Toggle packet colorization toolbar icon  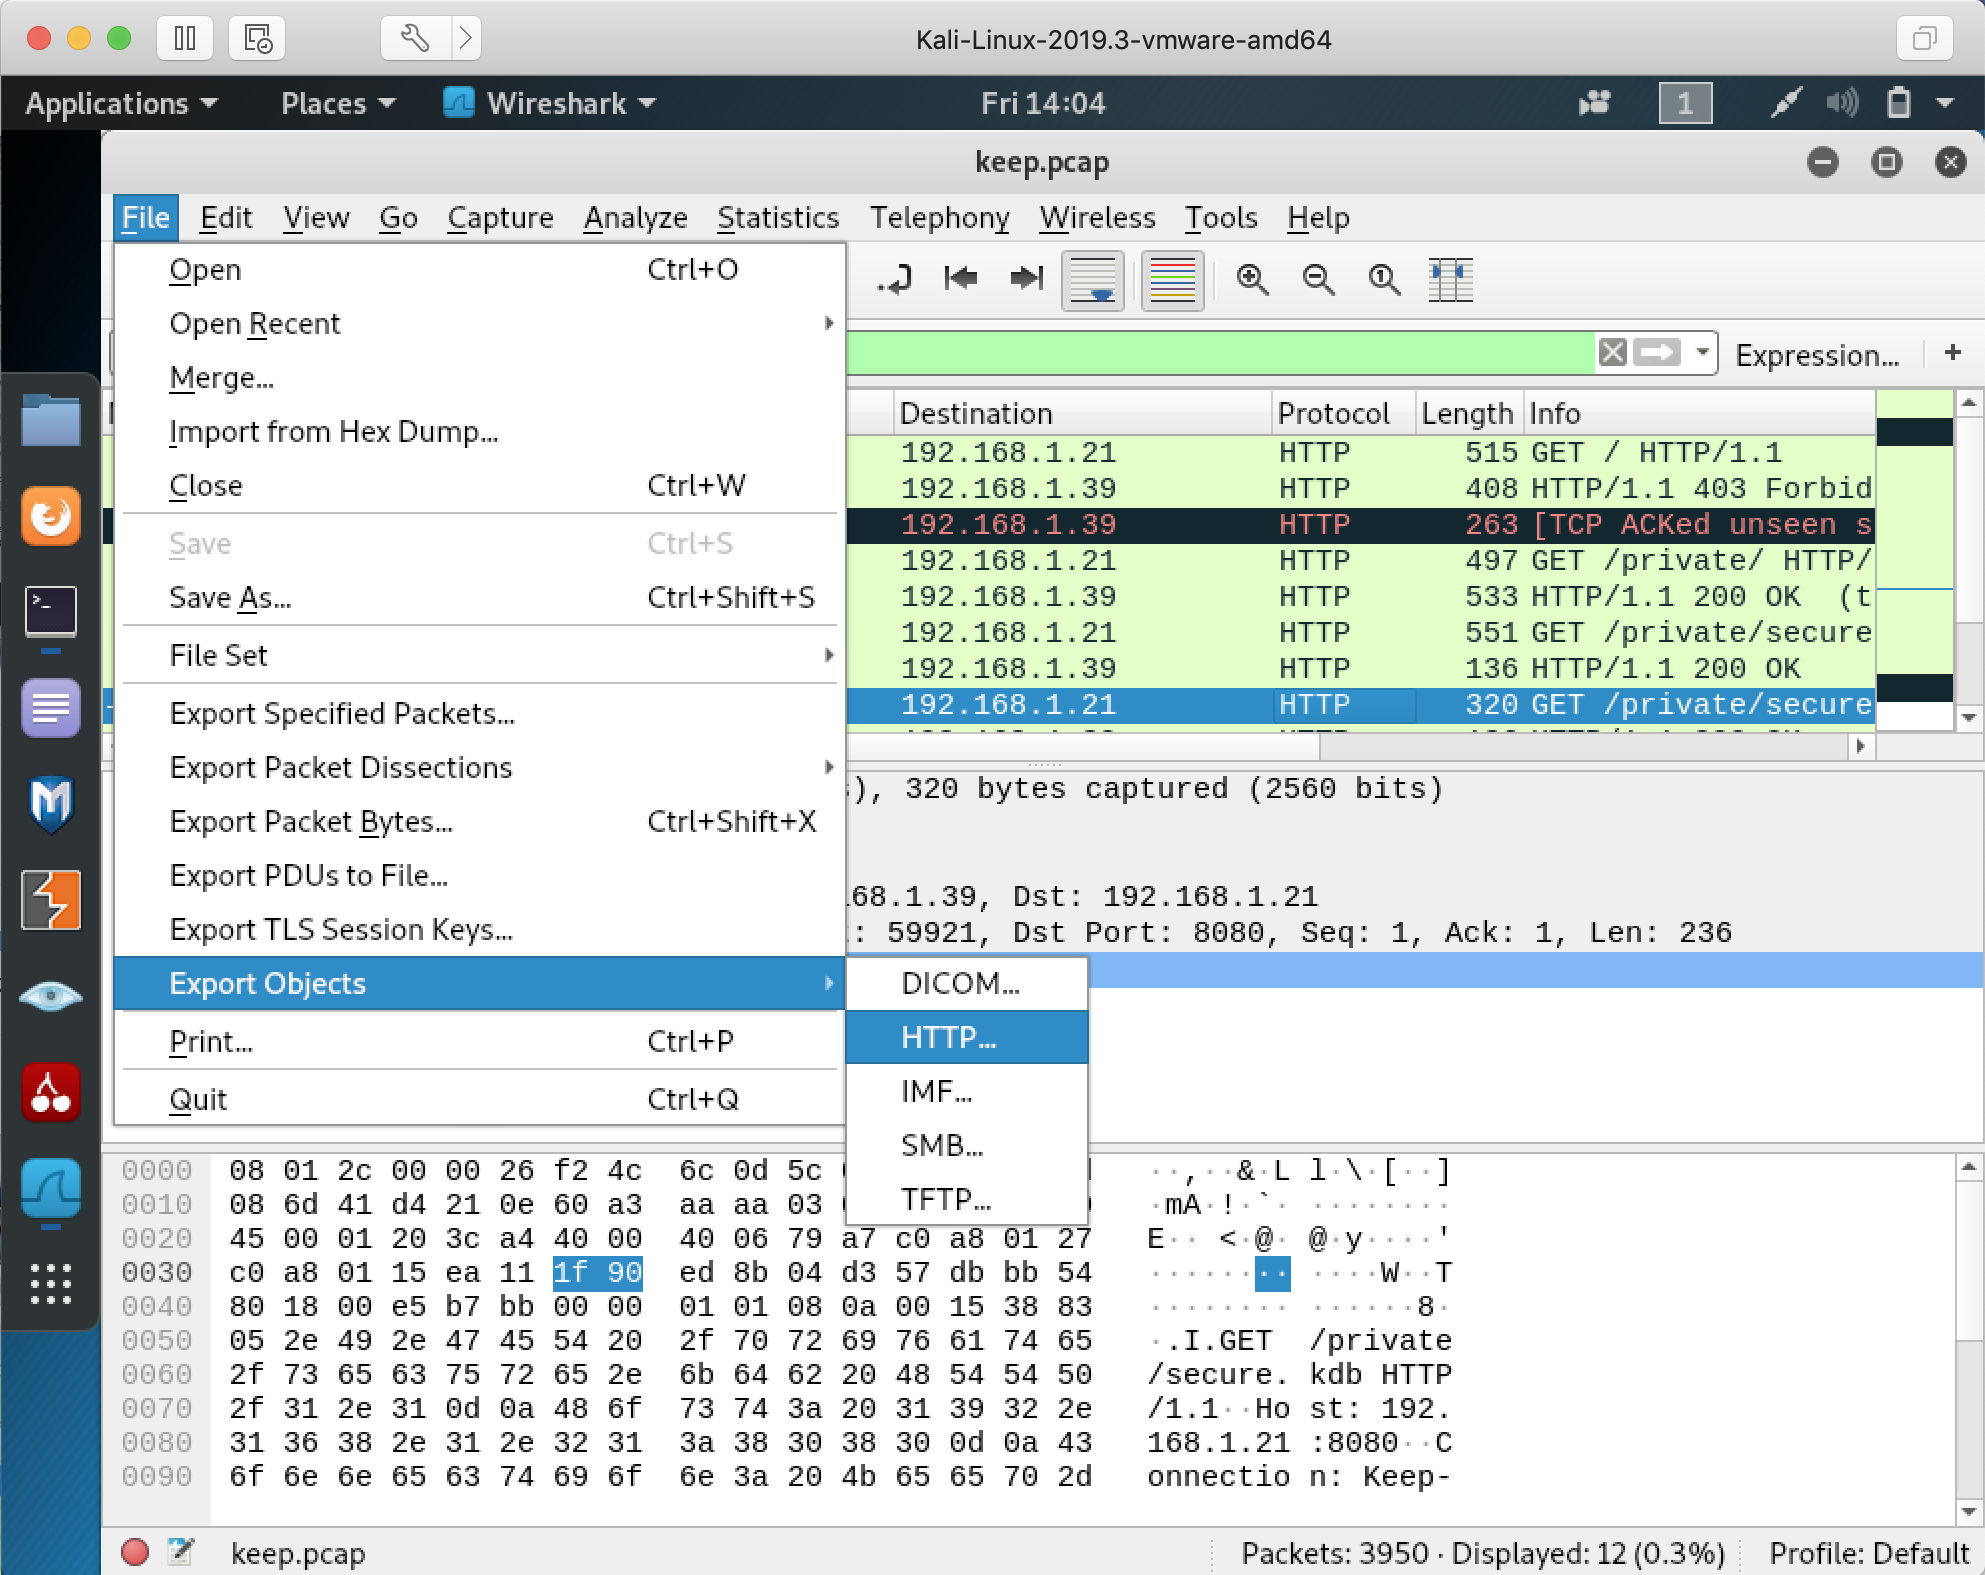[x=1173, y=280]
